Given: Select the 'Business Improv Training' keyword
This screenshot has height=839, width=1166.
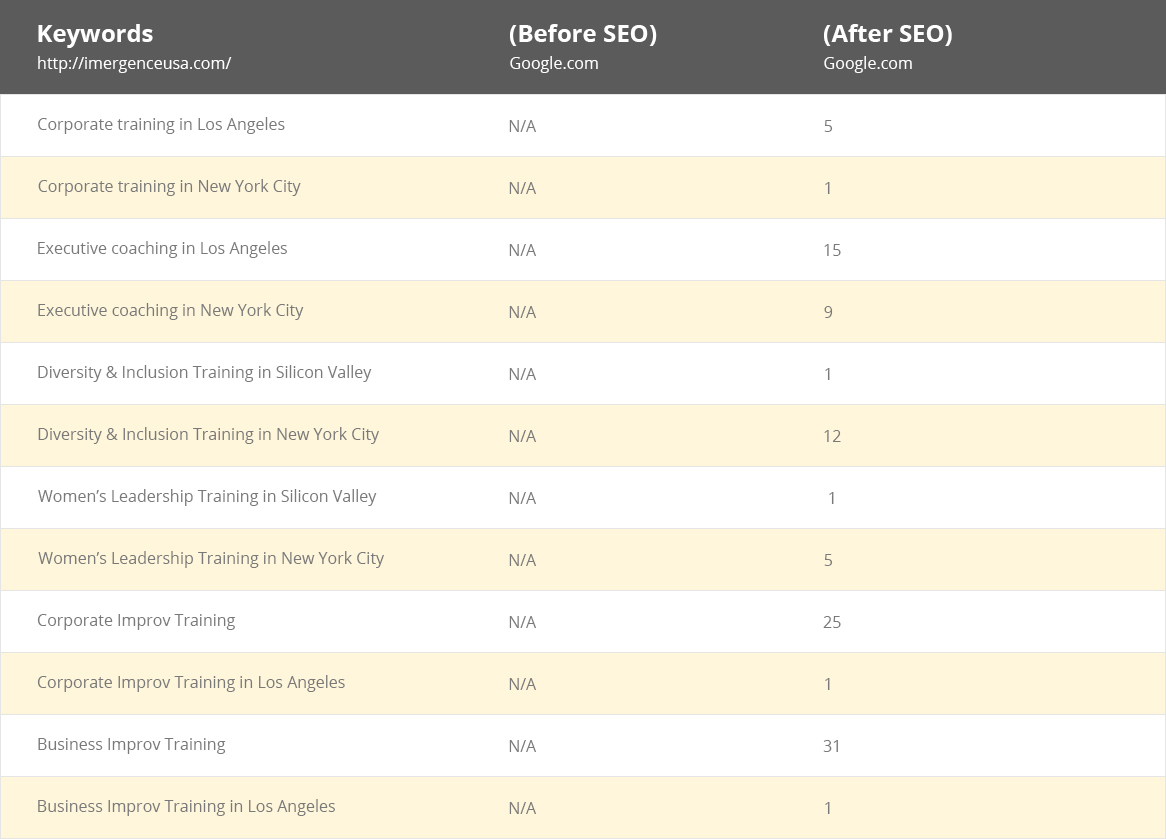Looking at the screenshot, I should click(x=131, y=745).
